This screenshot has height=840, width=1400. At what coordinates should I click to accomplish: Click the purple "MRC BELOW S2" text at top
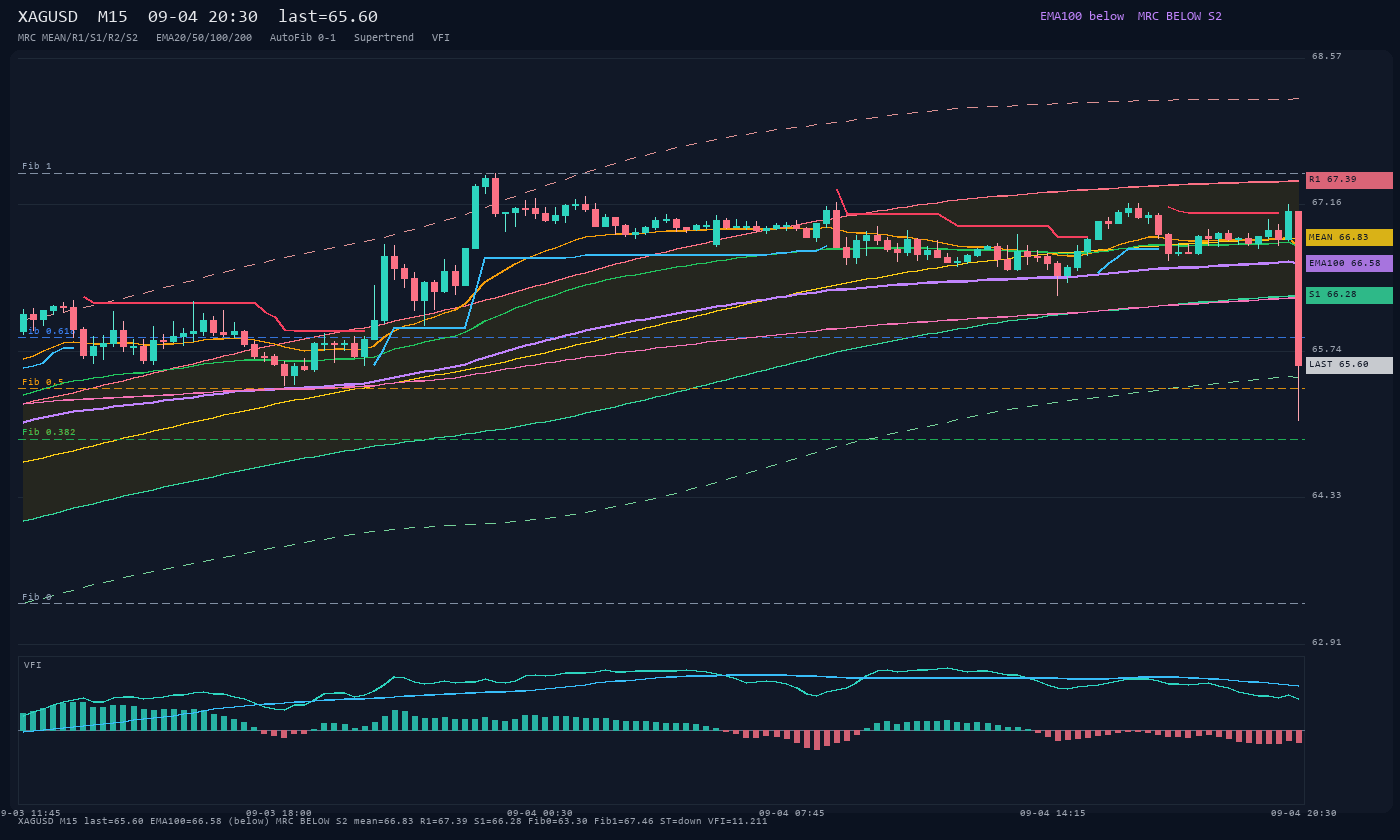tap(1180, 16)
